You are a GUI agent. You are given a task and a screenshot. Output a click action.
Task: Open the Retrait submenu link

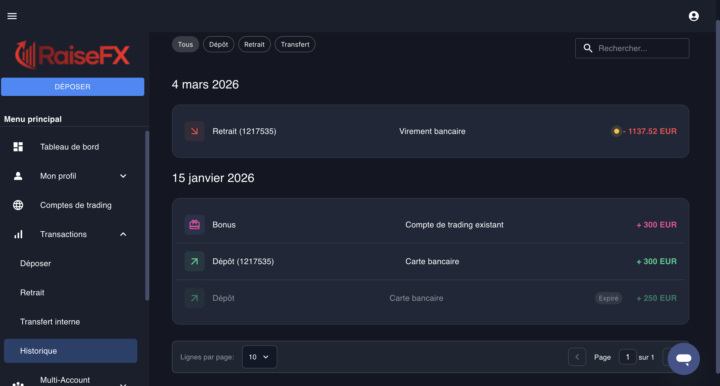click(x=32, y=293)
